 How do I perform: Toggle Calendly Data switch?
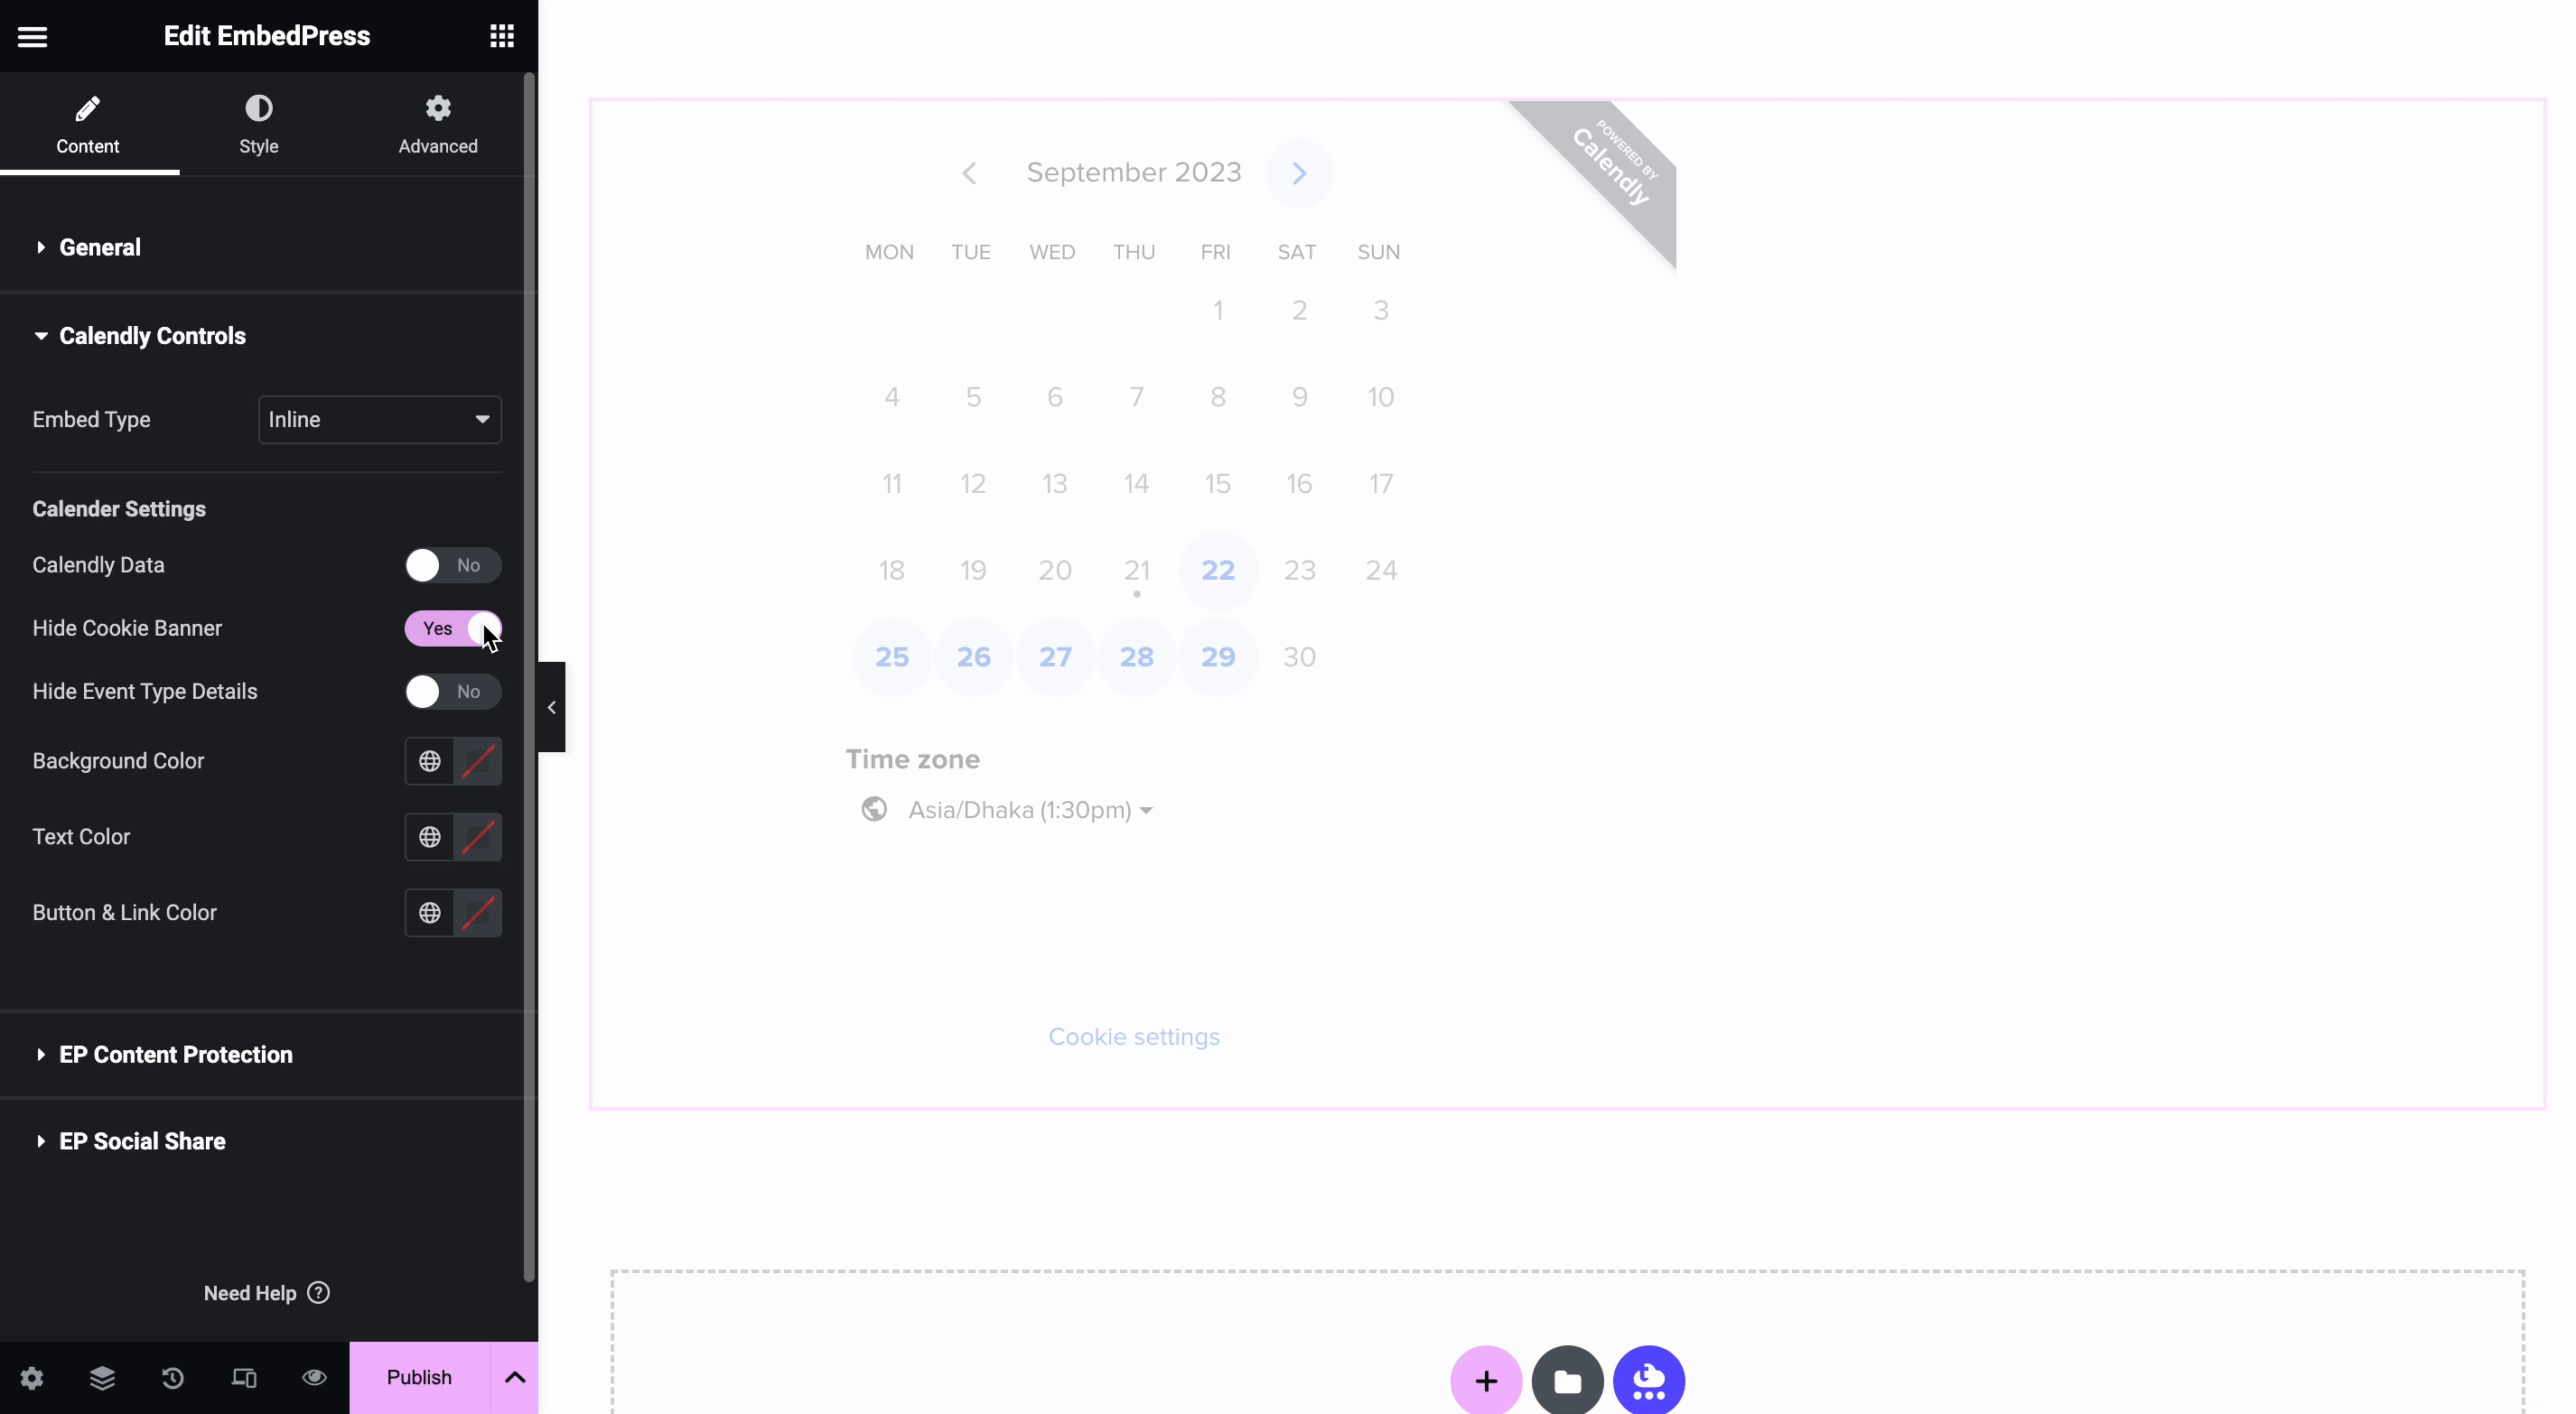tap(451, 564)
